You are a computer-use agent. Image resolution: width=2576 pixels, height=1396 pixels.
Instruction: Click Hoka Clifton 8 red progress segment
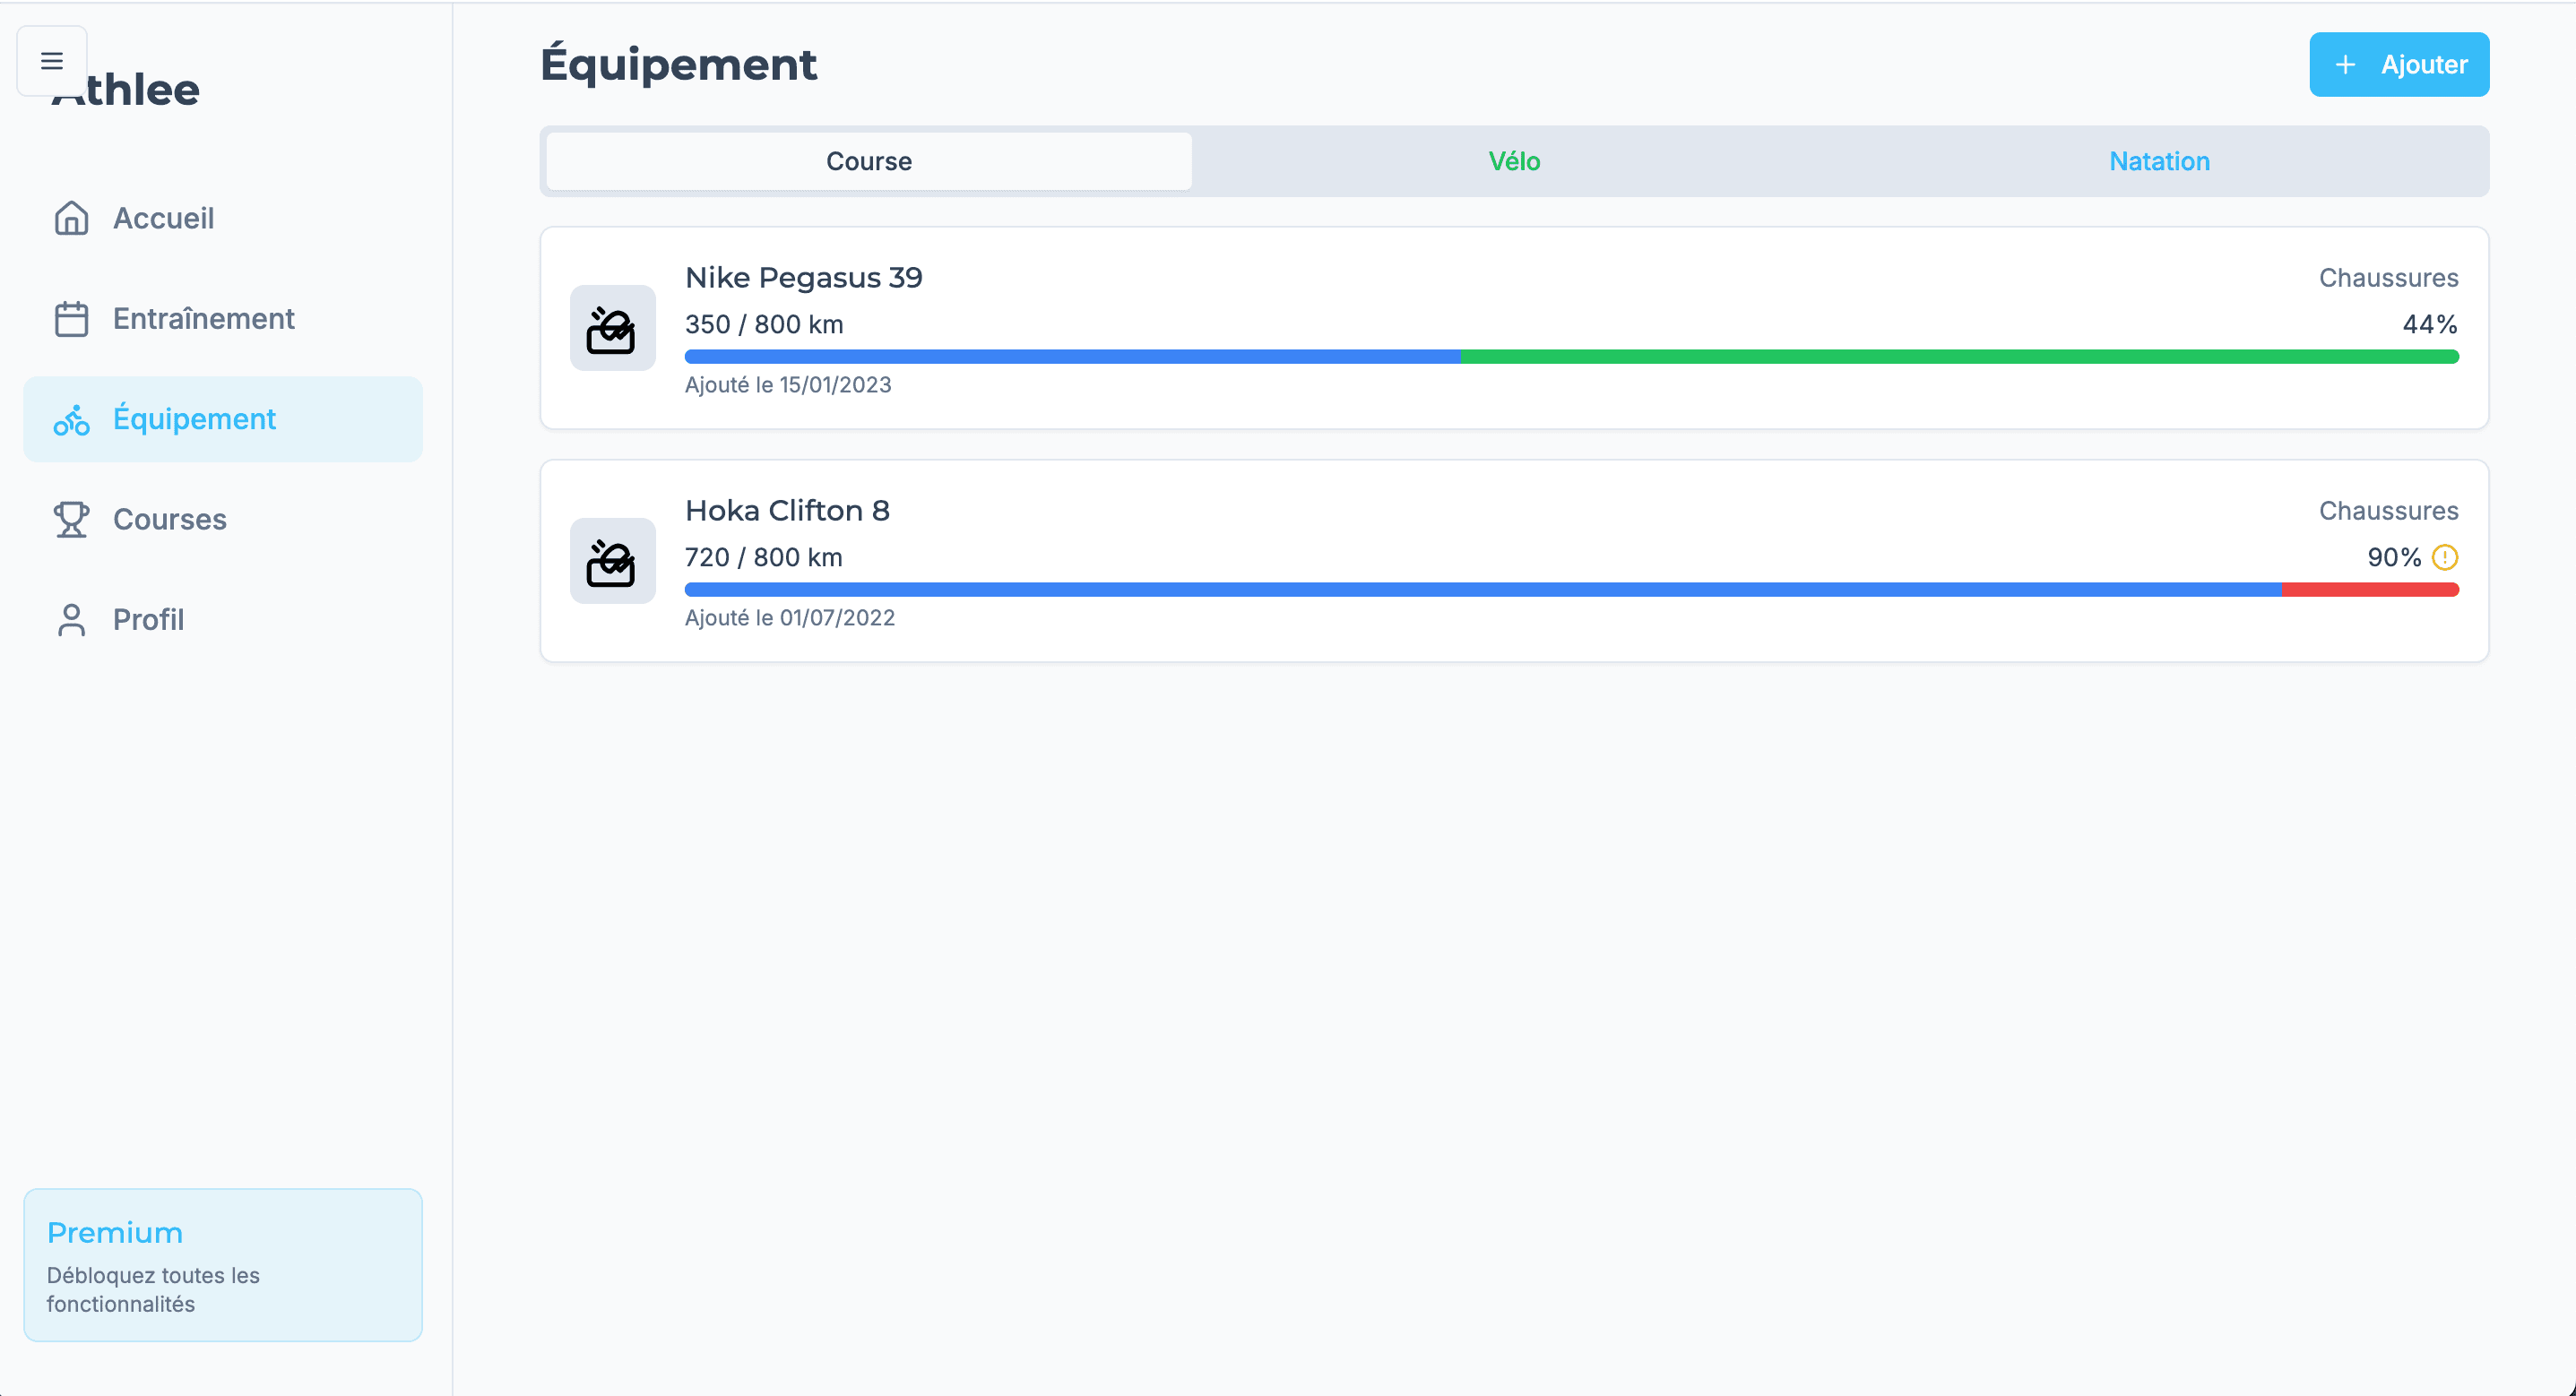(2370, 590)
